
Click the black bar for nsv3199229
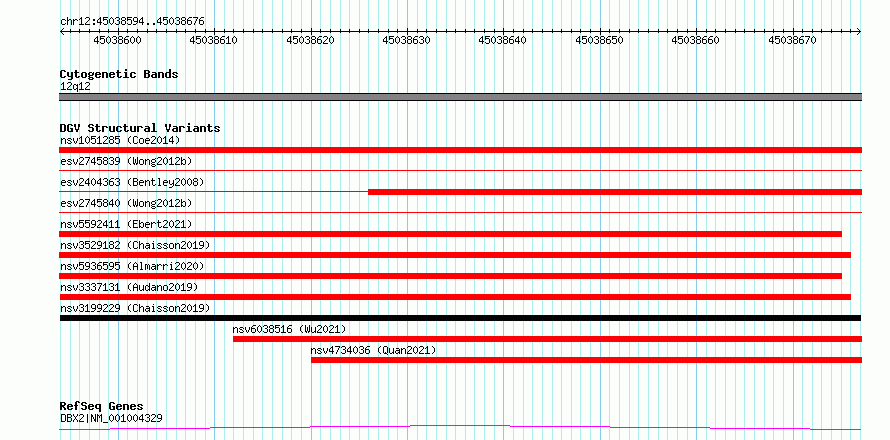tap(460, 318)
